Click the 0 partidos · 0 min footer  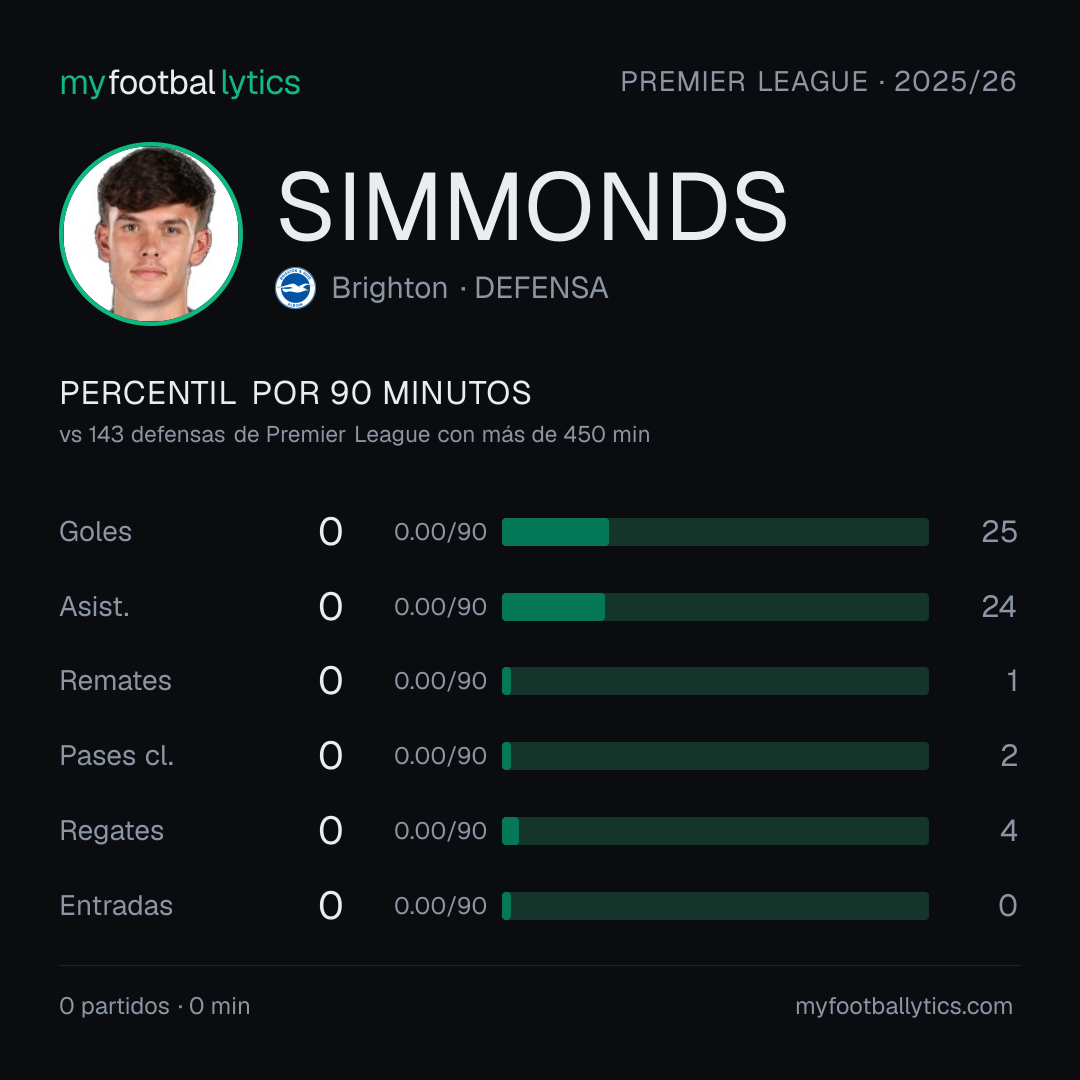pos(155,1006)
